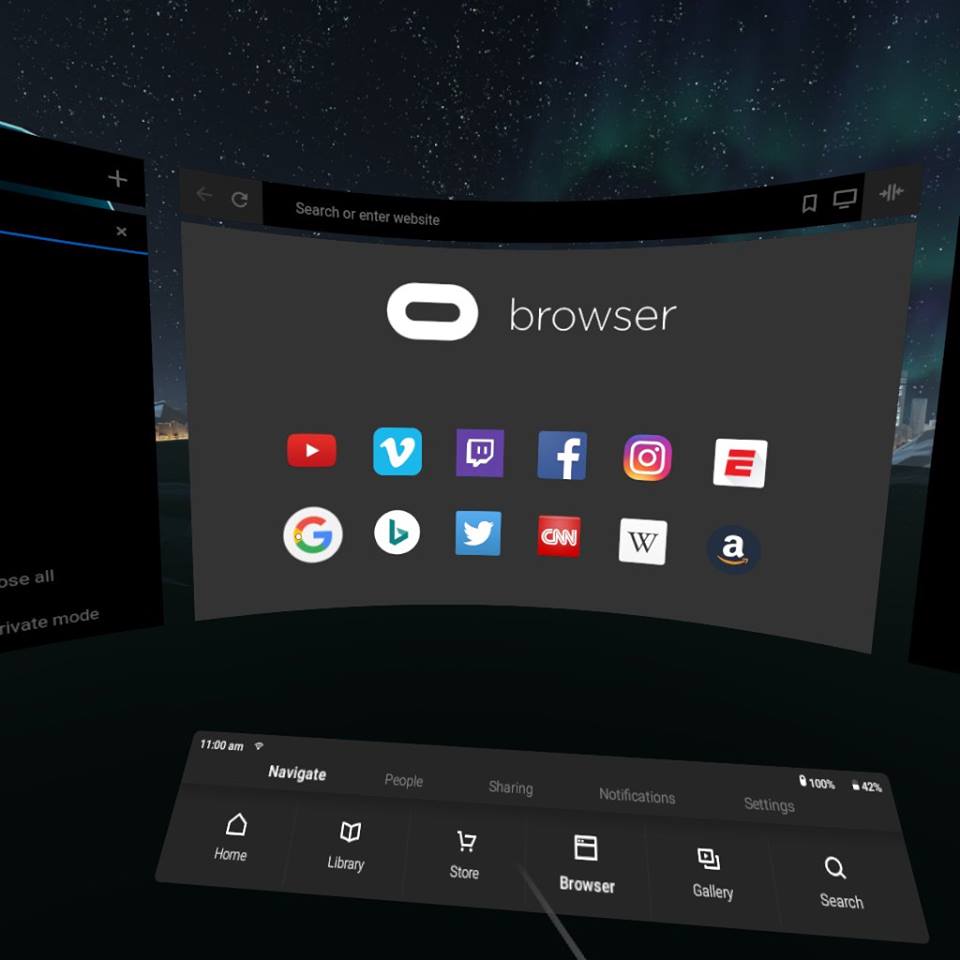Click the resize window icon beside address bar
This screenshot has width=960, height=960.
[x=891, y=193]
